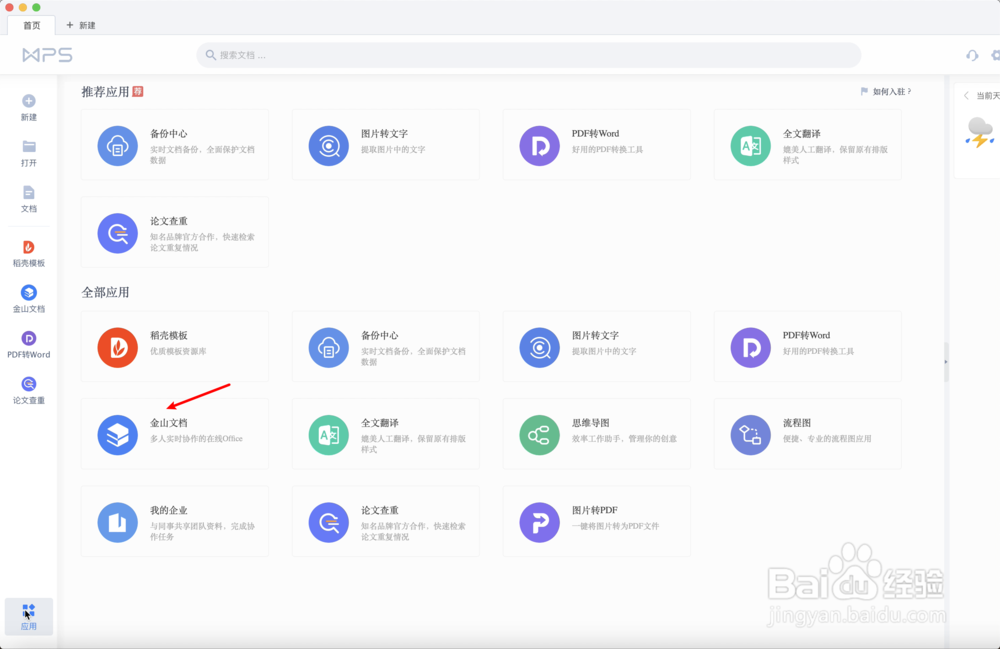Click PDF转Word icon under 推荐应用
This screenshot has width=1000, height=649.
pos(540,146)
